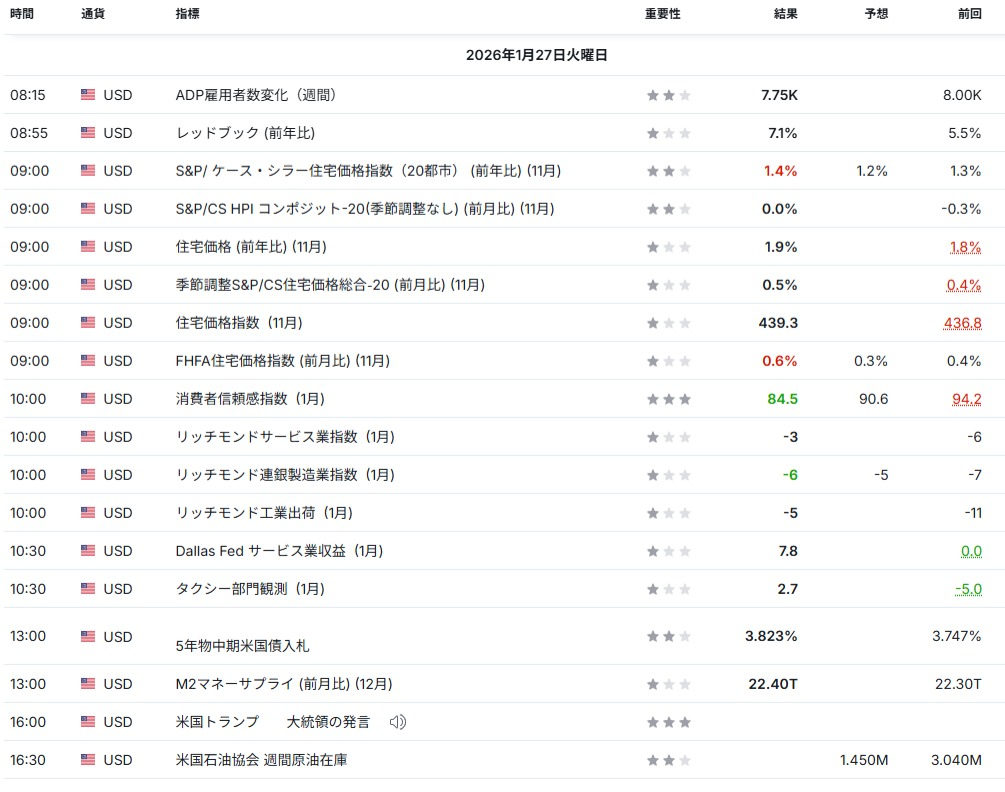Screen dimensions: 1005x792
Task: Click the US flag in the ADP雇用者数変化 row
Action: 88,95
